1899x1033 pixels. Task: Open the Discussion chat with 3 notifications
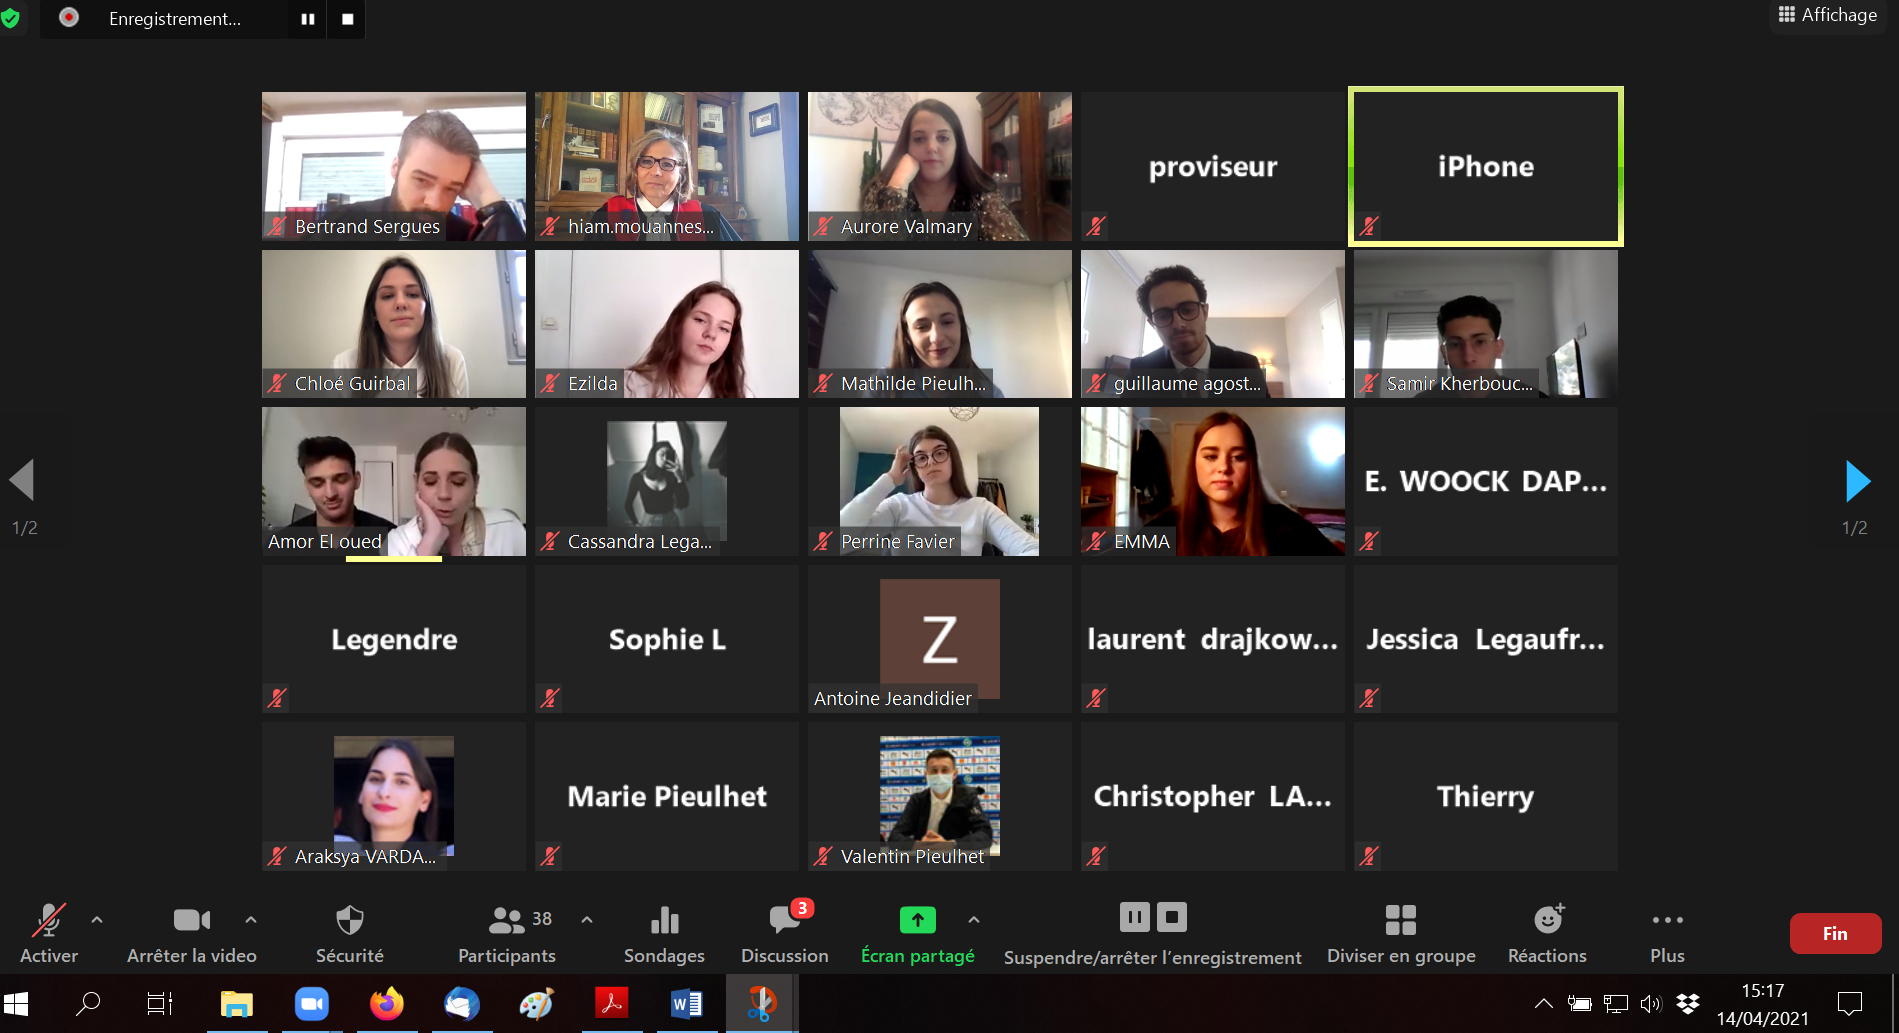coord(785,934)
